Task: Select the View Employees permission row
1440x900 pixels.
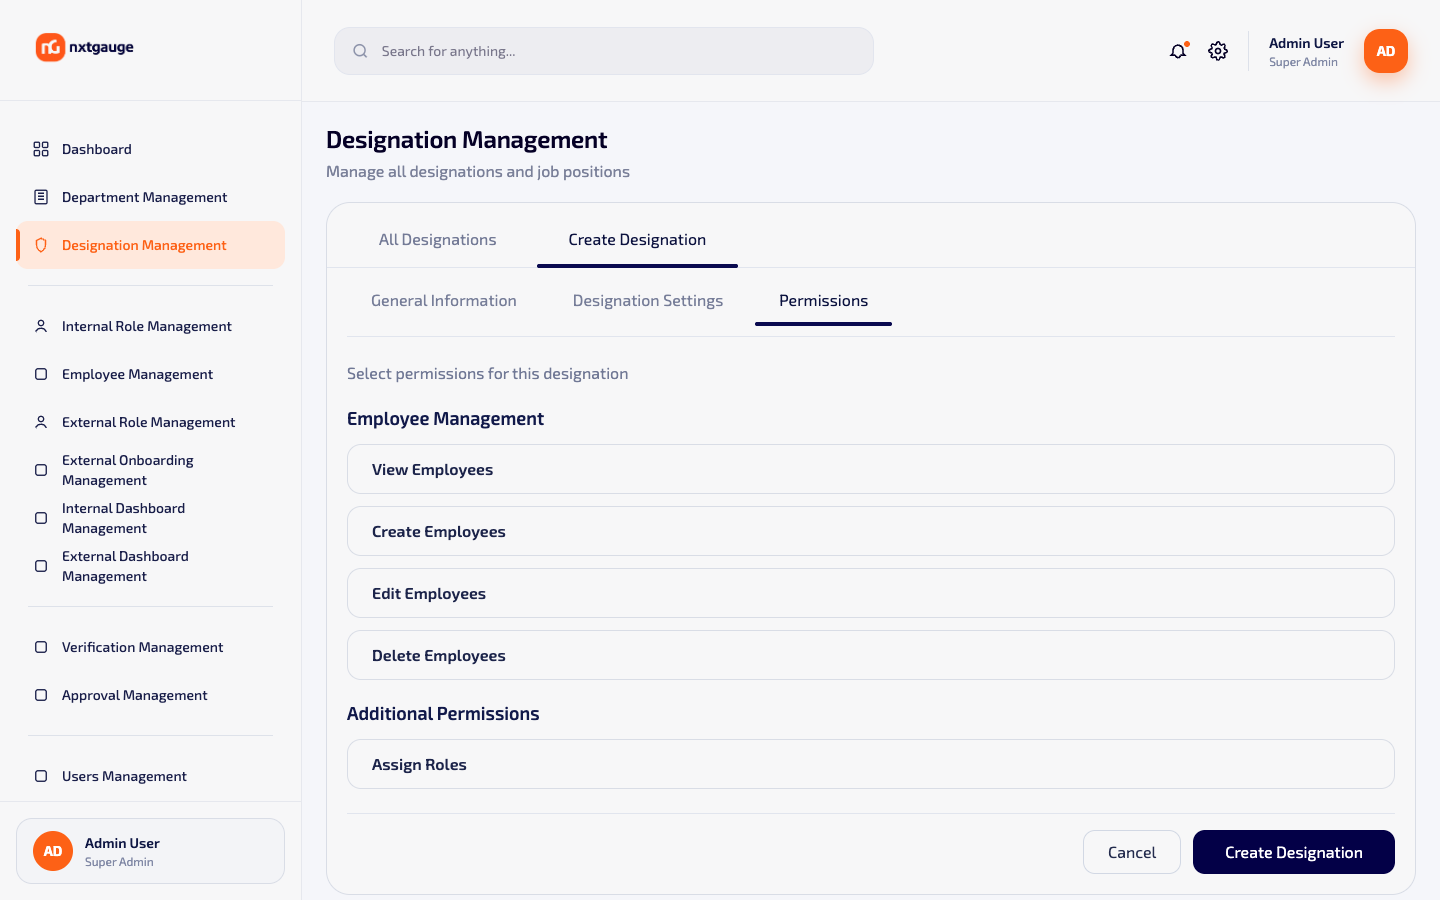Action: pyautogui.click(x=871, y=469)
